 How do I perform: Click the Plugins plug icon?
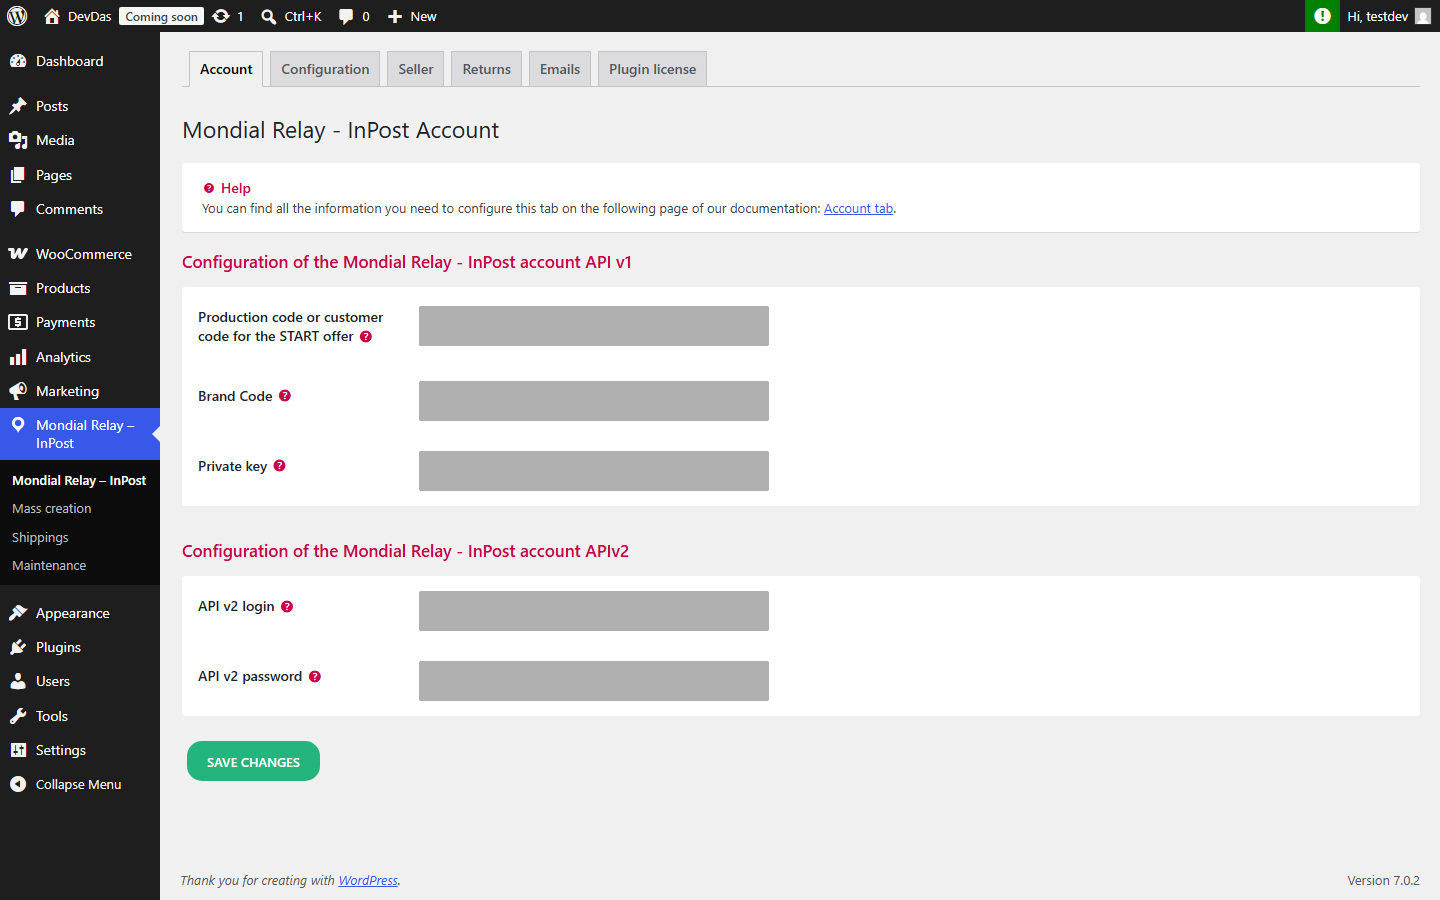(18, 647)
